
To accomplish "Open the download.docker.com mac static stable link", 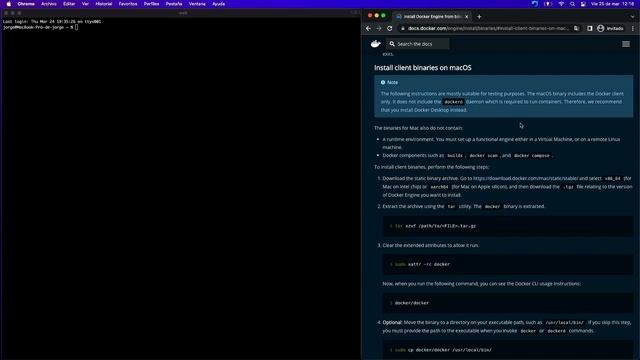I will (525, 178).
